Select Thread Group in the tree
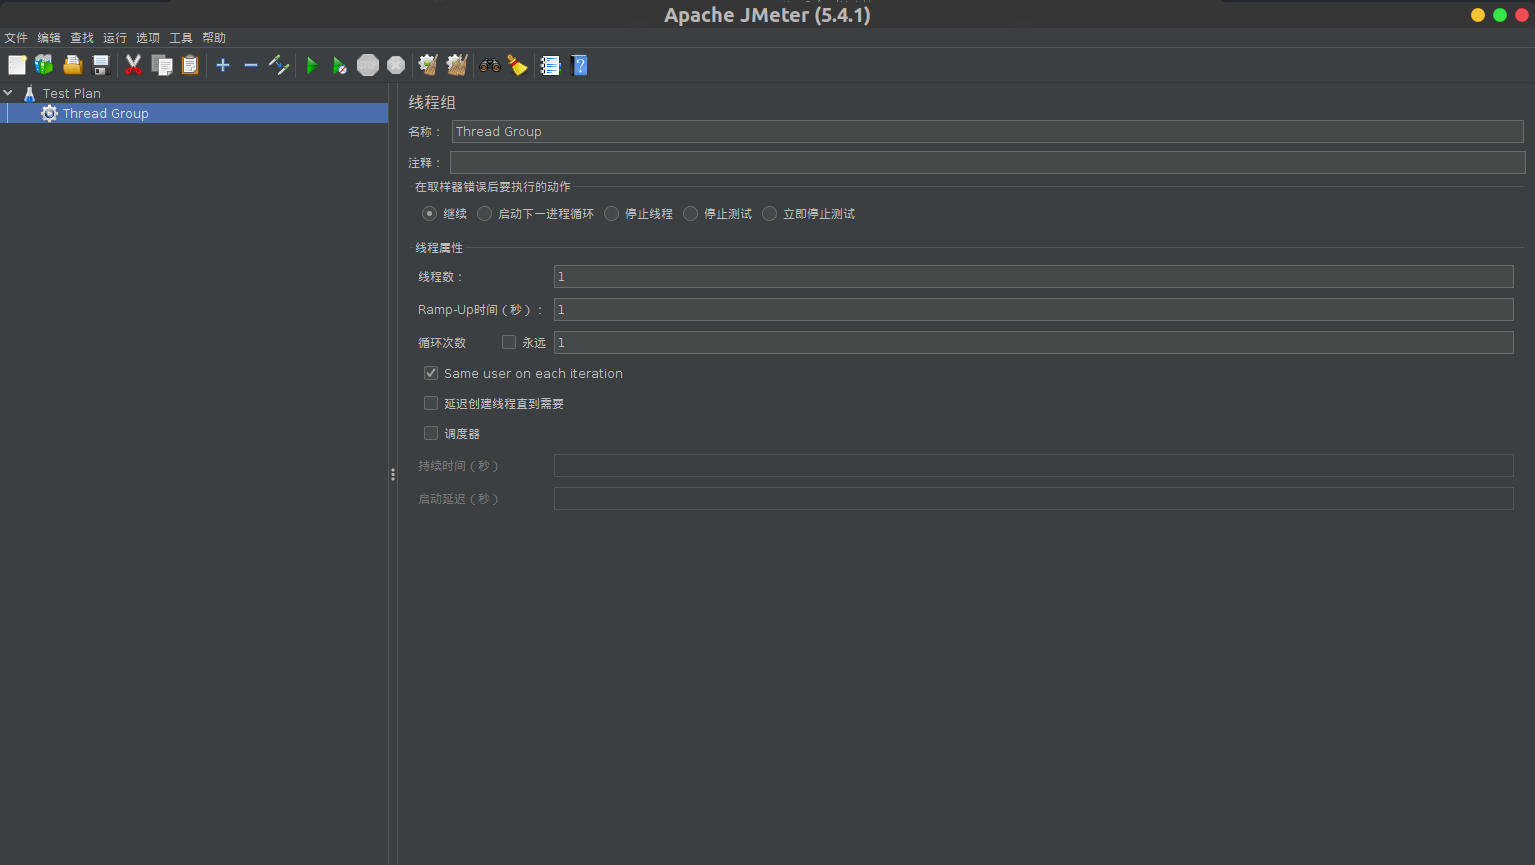The width and height of the screenshot is (1535, 865). [x=105, y=113]
